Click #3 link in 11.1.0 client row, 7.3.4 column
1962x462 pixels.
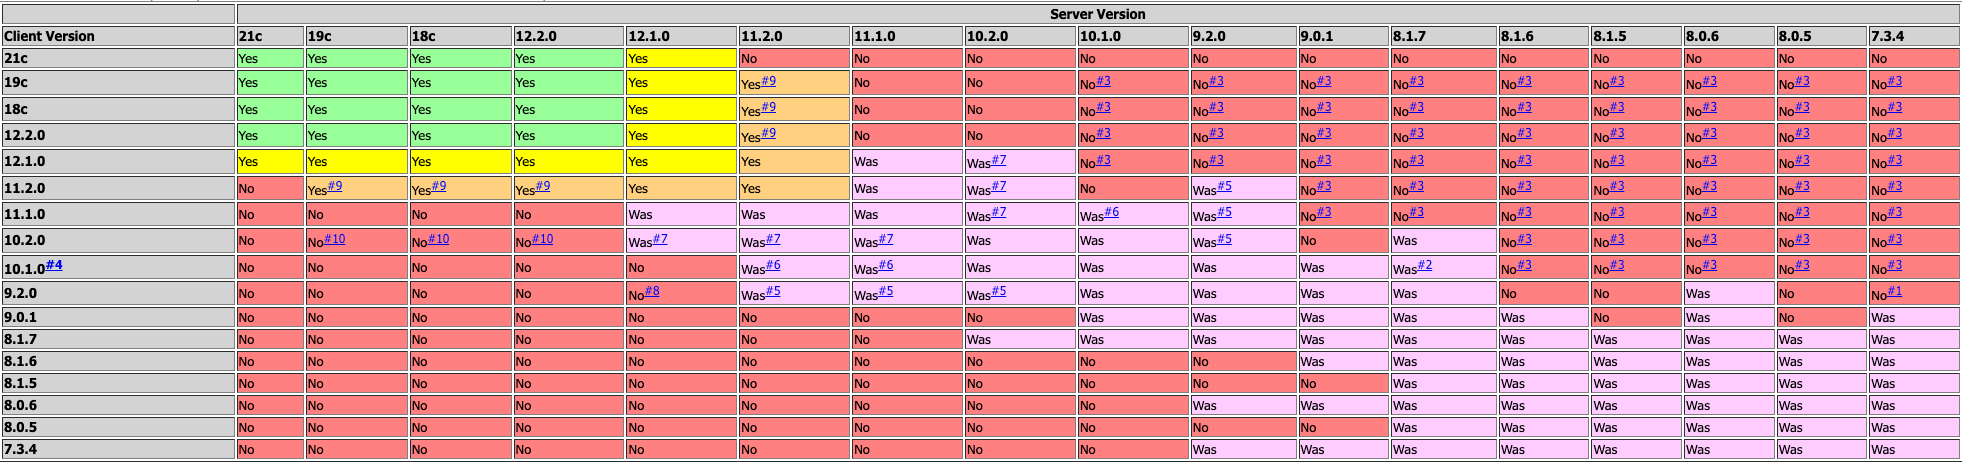tap(1895, 212)
